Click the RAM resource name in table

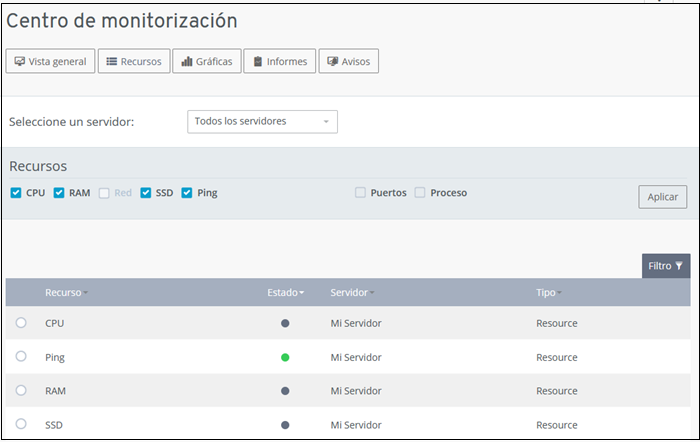click(55, 391)
